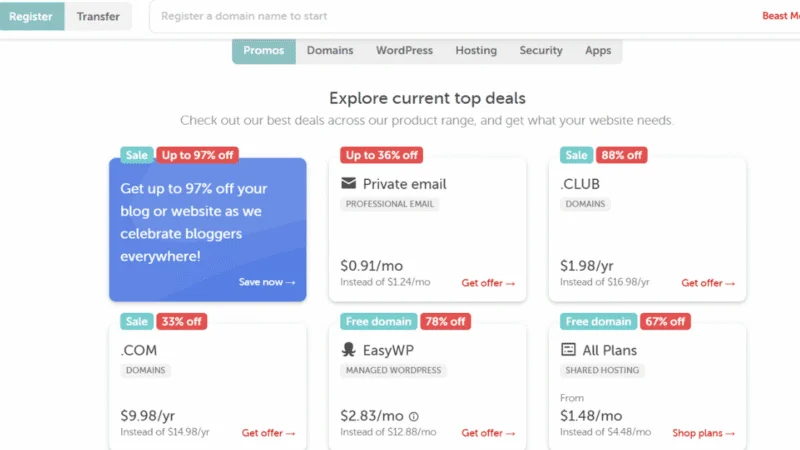Click the 'Free domain' badge on All Plans card
Screen dimensions: 800x450
click(x=598, y=321)
